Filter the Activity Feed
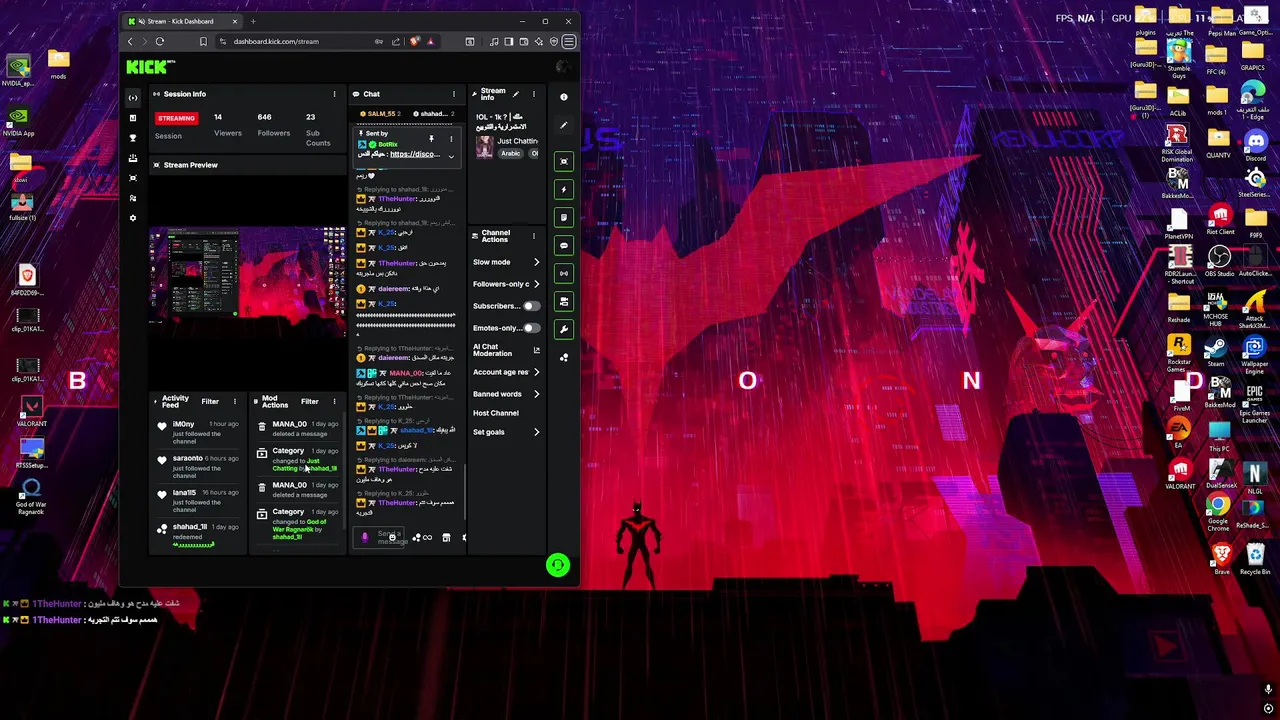The height and width of the screenshot is (720, 1280). click(x=210, y=402)
